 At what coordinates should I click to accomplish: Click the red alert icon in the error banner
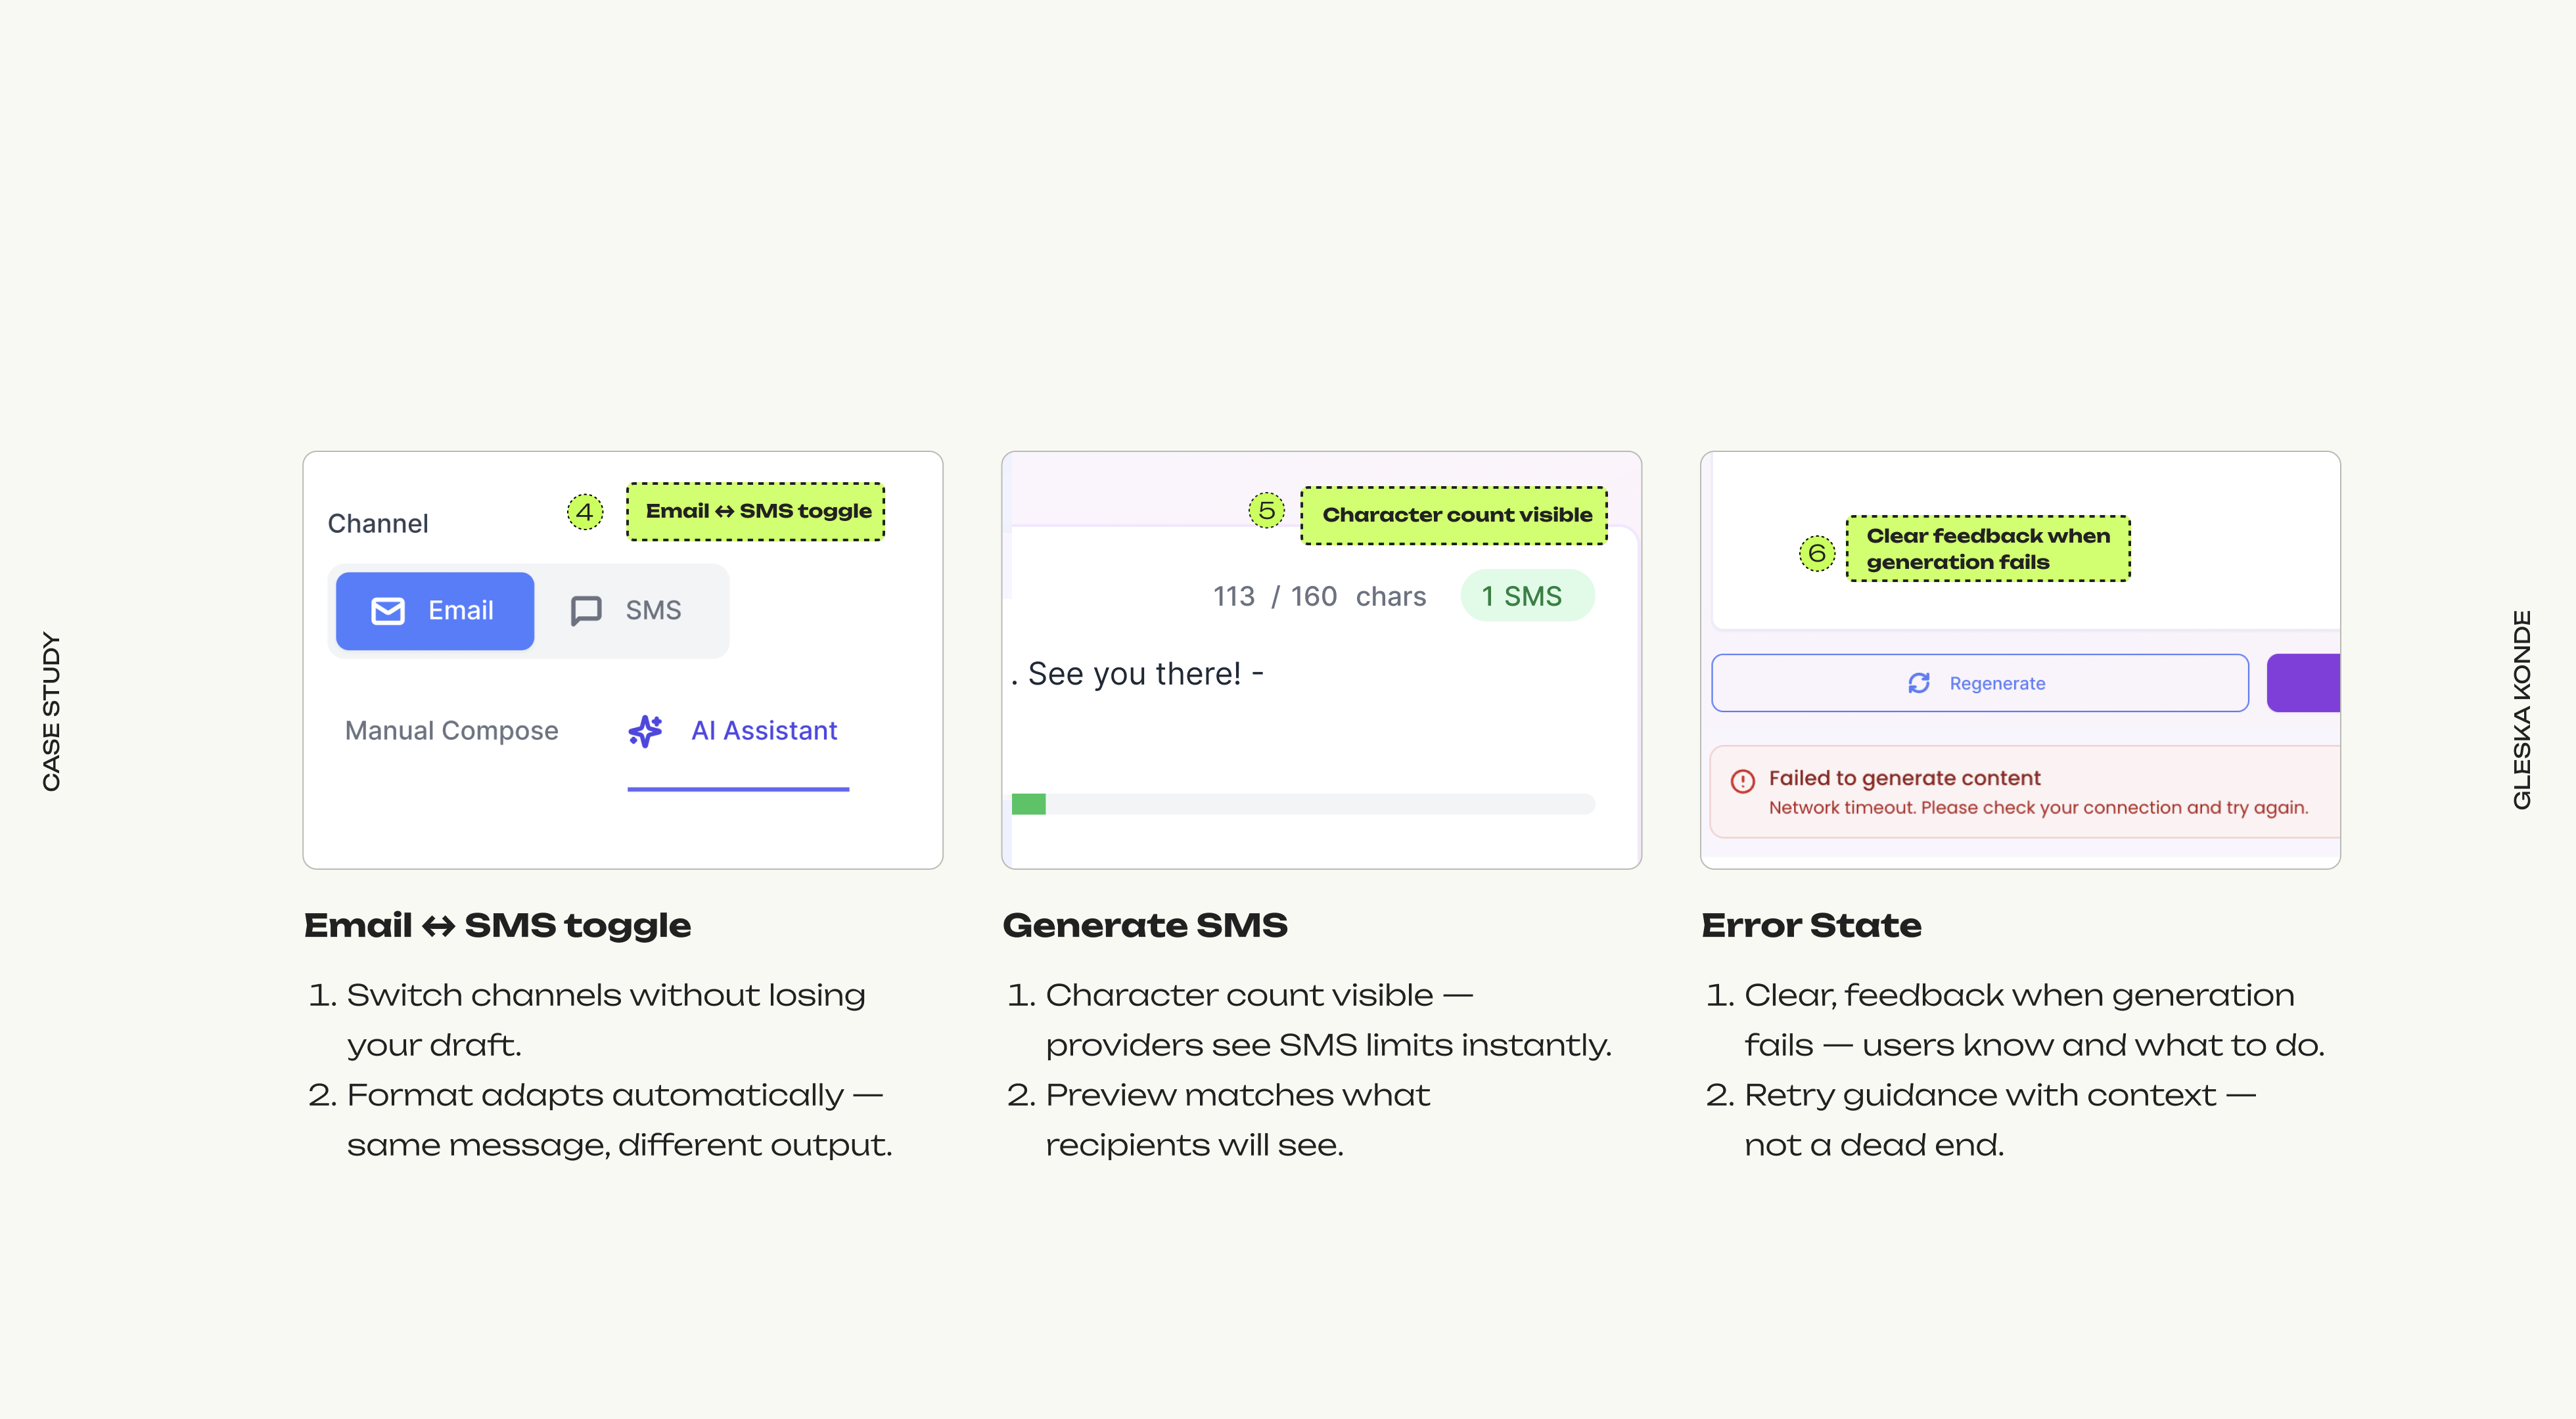pyautogui.click(x=1743, y=781)
